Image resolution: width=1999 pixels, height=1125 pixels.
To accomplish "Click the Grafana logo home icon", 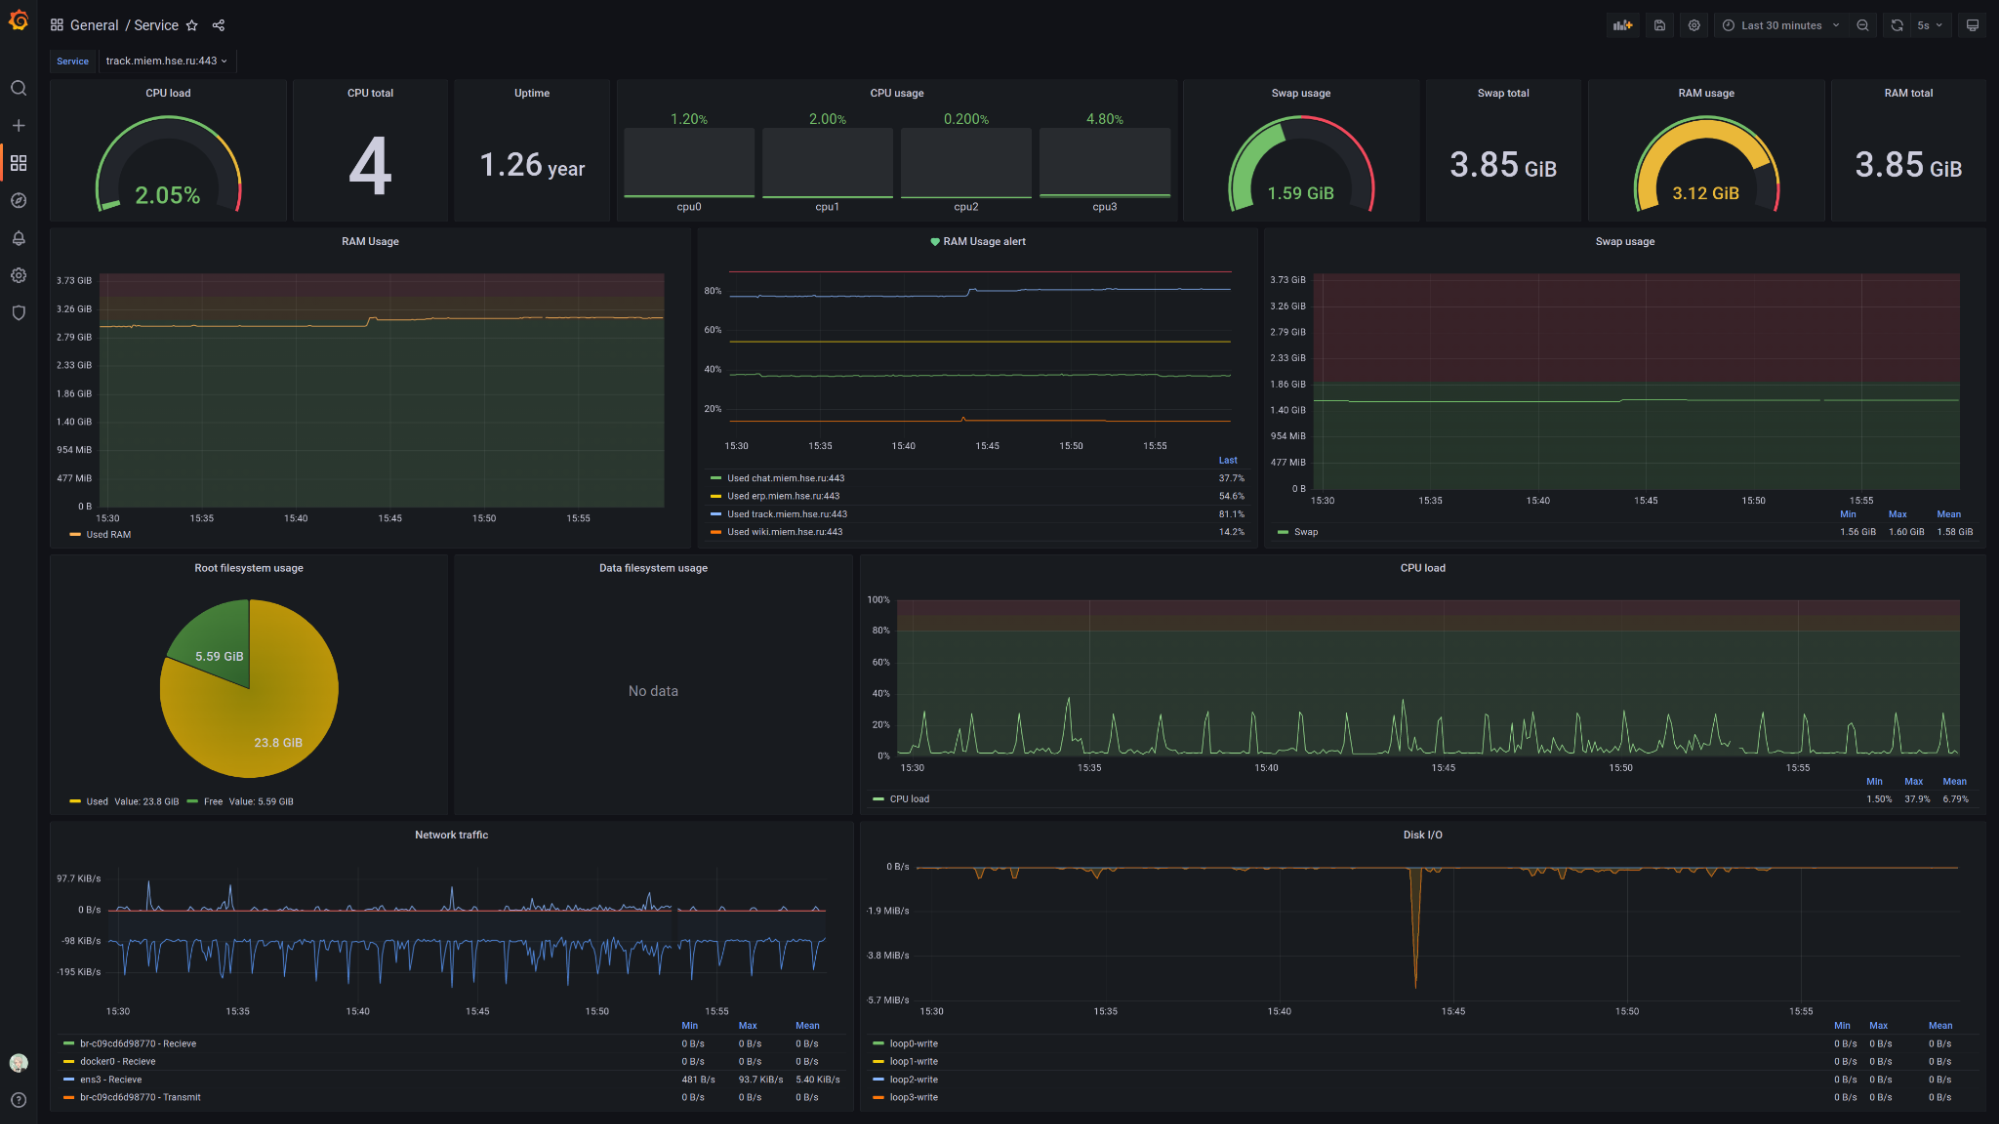I will [x=18, y=21].
